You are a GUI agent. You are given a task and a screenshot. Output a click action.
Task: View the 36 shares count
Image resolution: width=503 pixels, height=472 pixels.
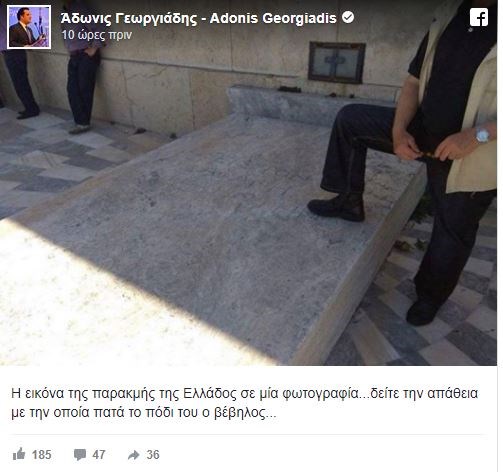(x=153, y=455)
